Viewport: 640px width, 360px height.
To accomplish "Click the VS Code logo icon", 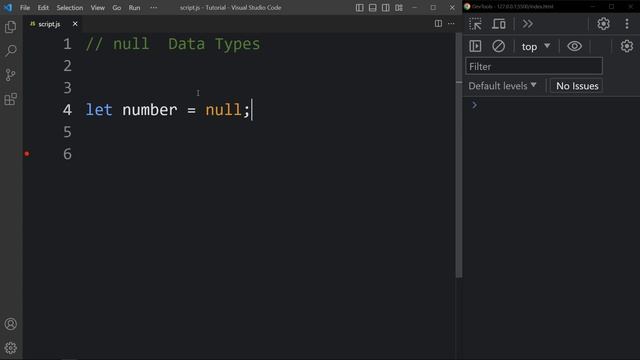I will pos(8,7).
